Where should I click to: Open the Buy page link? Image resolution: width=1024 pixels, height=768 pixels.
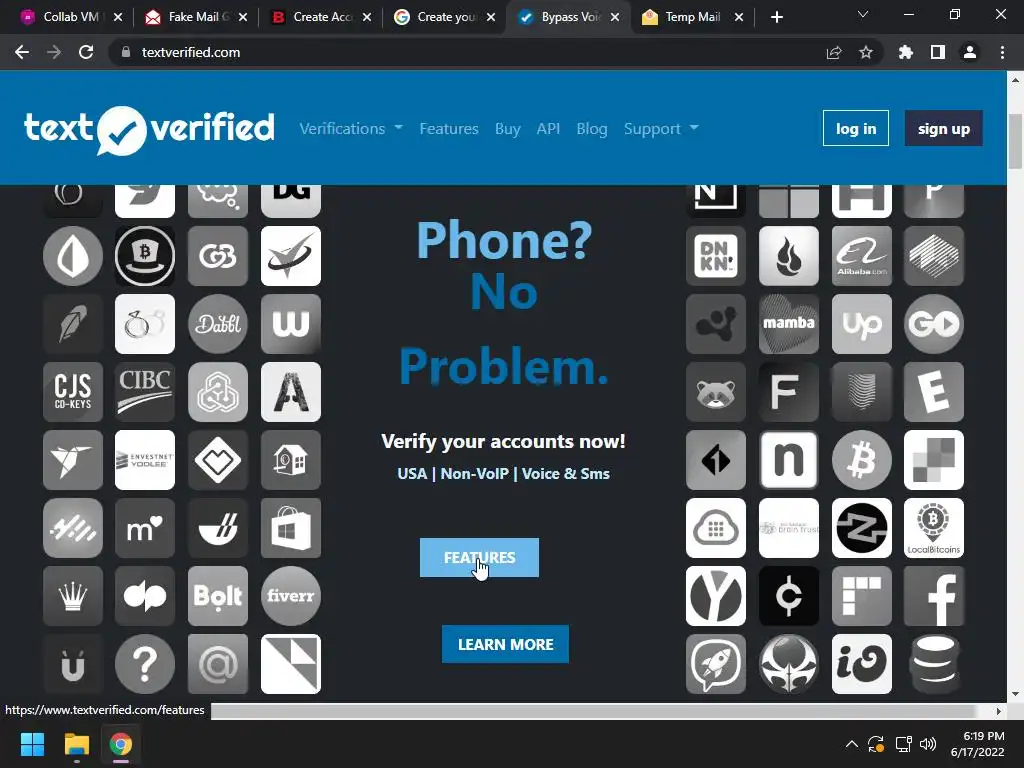click(507, 129)
